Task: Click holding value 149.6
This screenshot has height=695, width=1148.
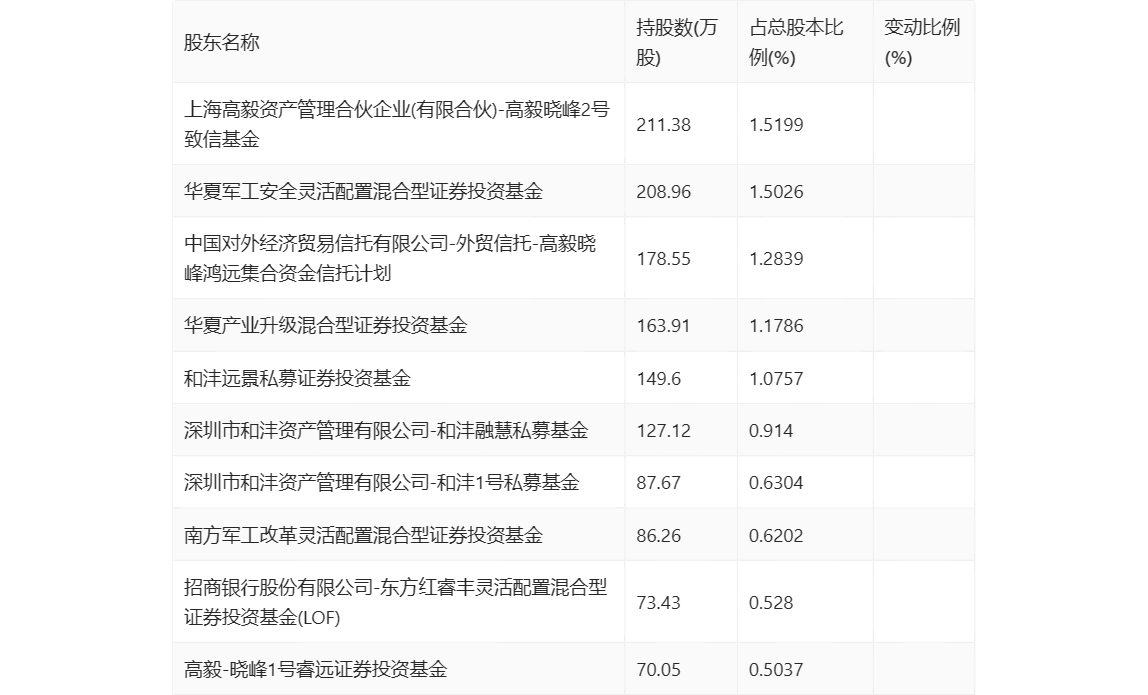Action: (659, 379)
